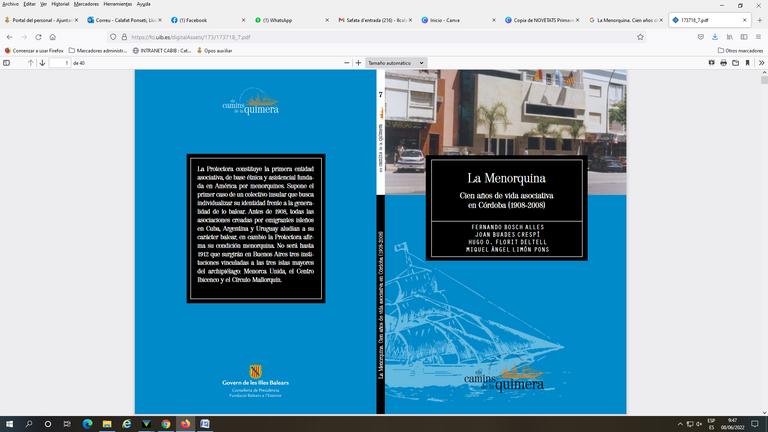Expand PDF viewer tools chevron menu
Viewport: 768px width, 432px height.
pyautogui.click(x=762, y=63)
